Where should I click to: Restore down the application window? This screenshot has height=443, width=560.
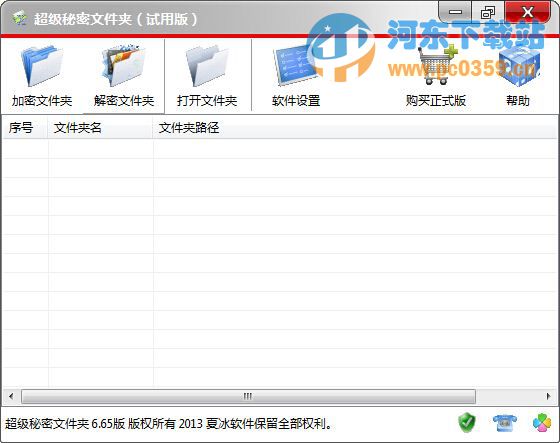click(488, 12)
